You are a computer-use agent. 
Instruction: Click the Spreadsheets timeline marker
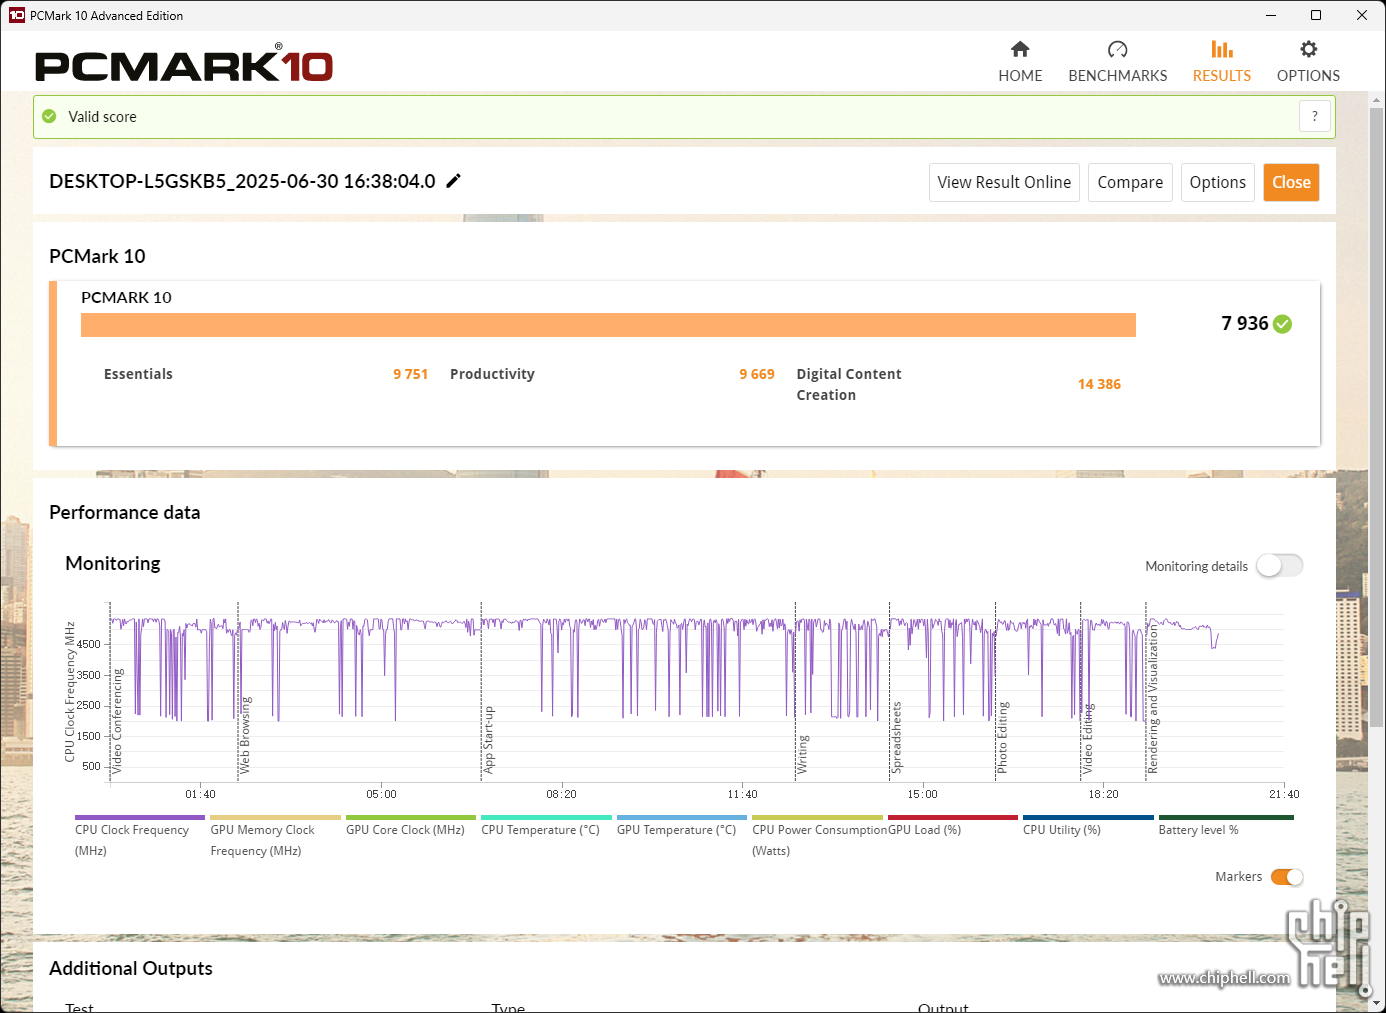pyautogui.click(x=896, y=737)
